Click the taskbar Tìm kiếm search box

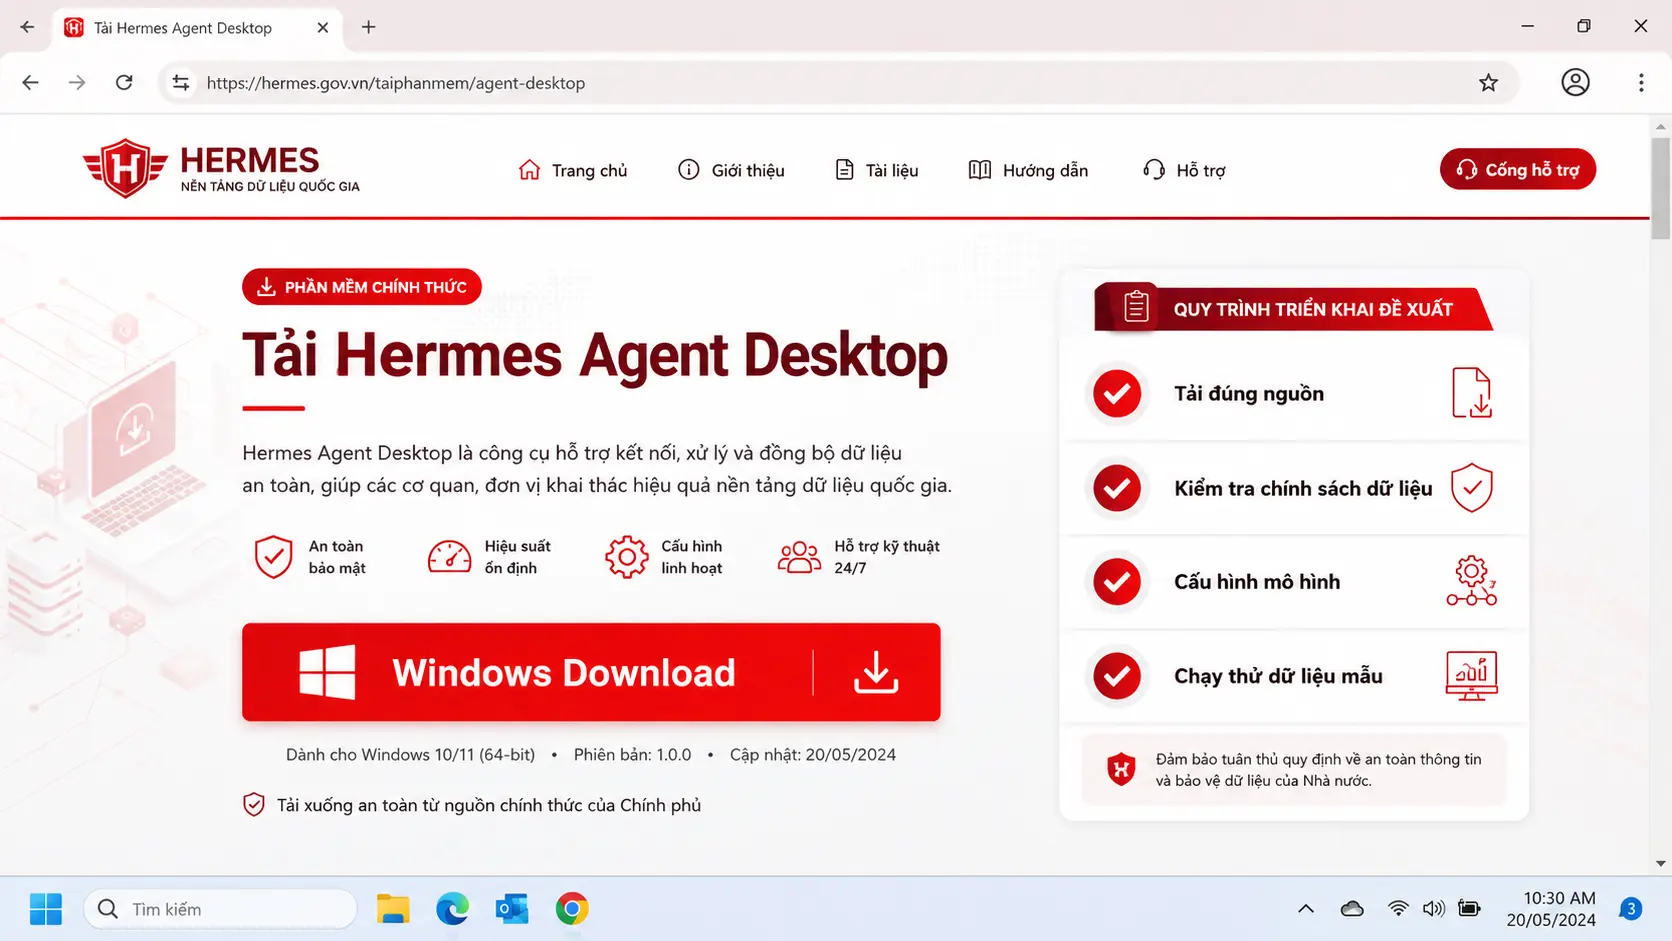220,909
